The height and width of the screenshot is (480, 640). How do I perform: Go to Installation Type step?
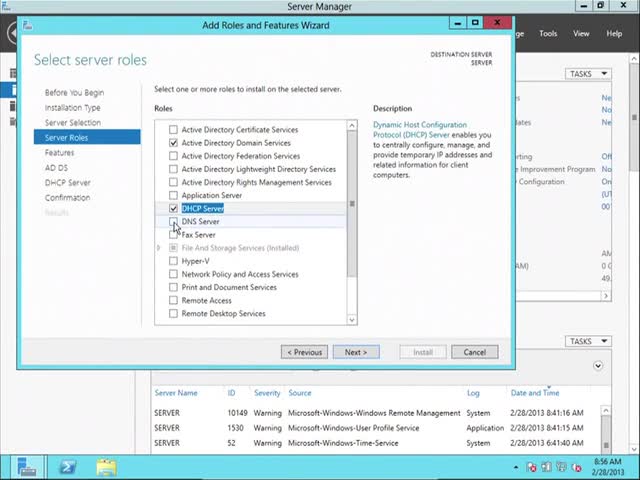pos(73,108)
